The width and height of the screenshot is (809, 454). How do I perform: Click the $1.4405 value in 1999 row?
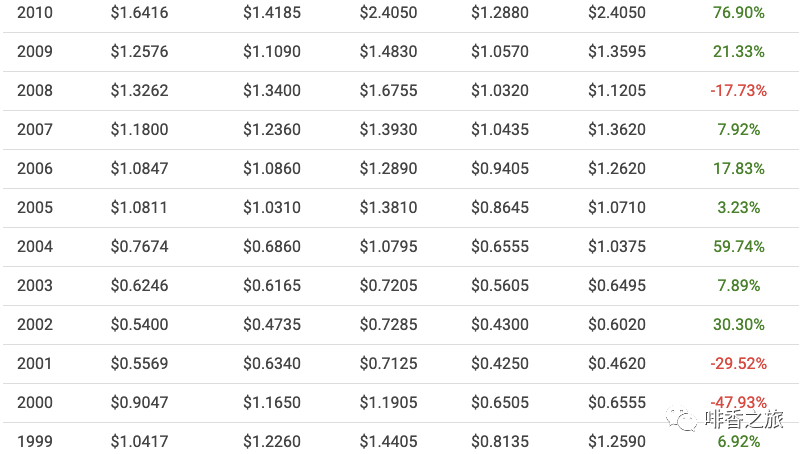coord(388,442)
